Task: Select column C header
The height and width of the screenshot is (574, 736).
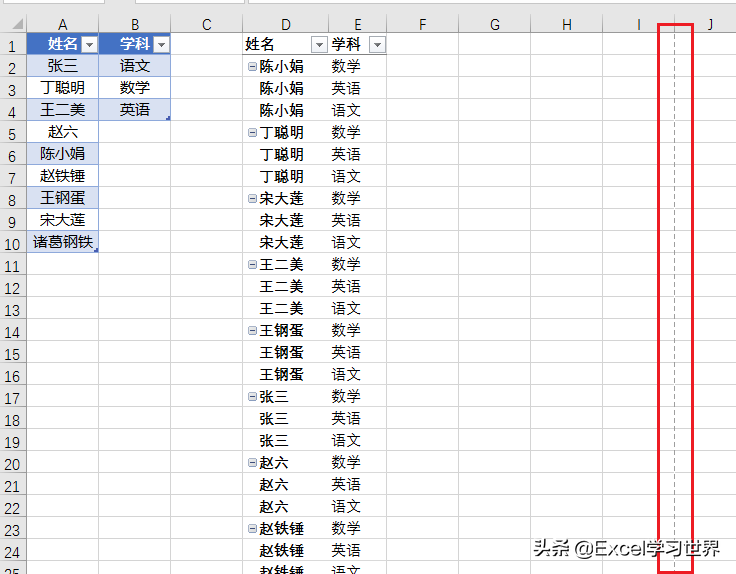Action: click(x=207, y=24)
